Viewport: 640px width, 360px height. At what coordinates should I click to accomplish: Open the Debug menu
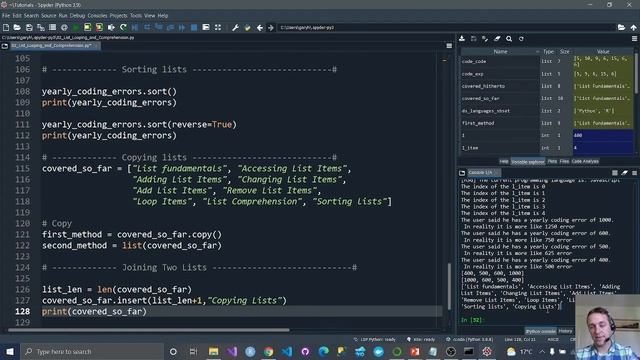77,16
